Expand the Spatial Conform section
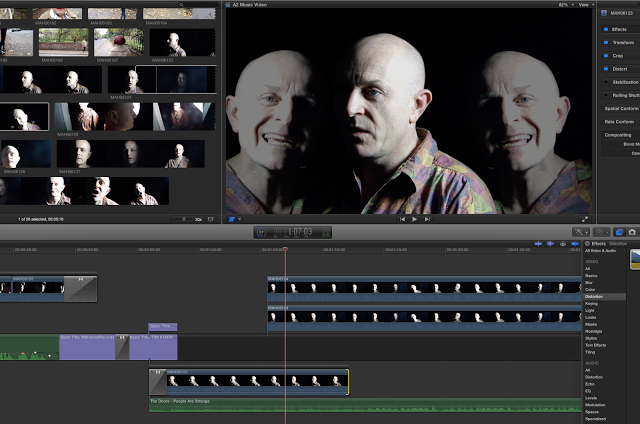Viewport: 640px width, 424px height. tap(621, 109)
